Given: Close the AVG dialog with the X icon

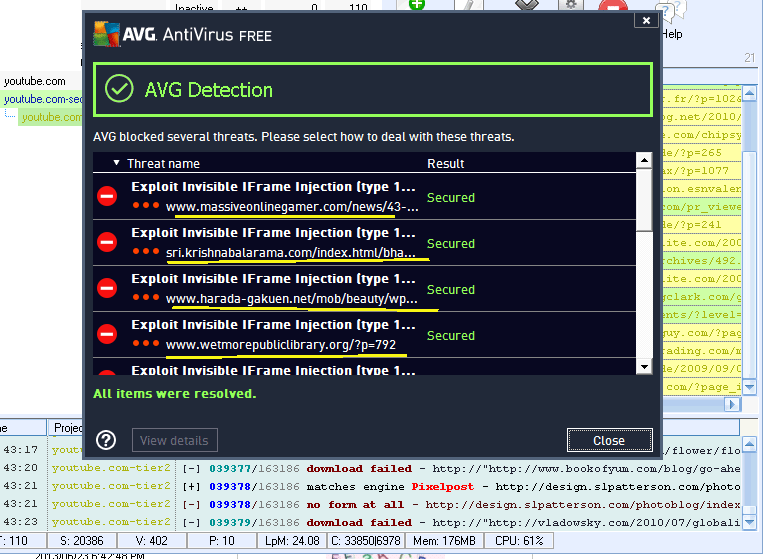Looking at the screenshot, I should 646,20.
